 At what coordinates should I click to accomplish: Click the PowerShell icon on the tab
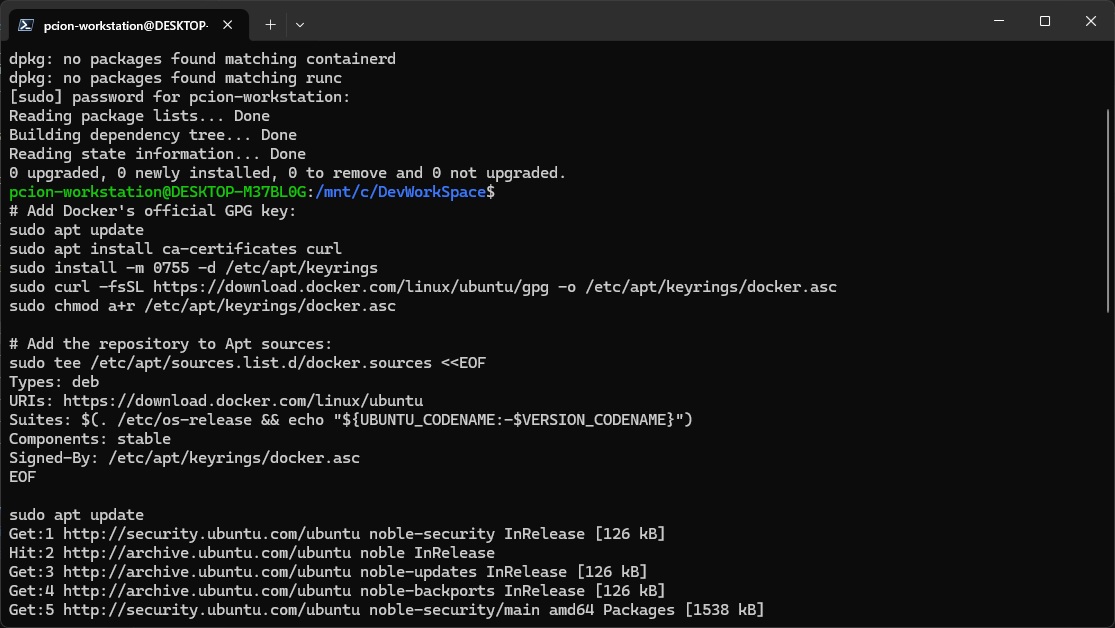26,24
